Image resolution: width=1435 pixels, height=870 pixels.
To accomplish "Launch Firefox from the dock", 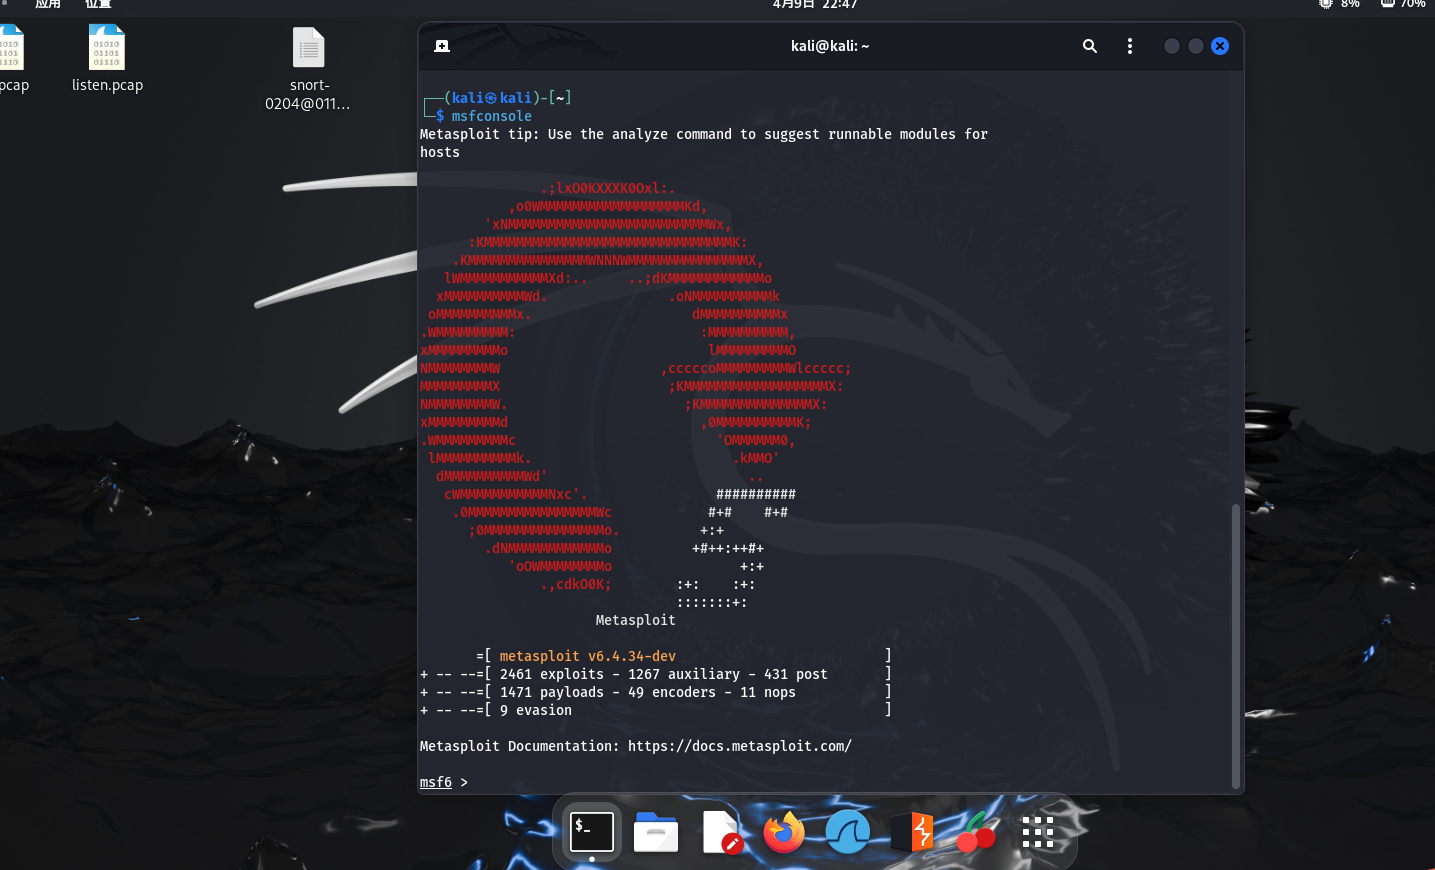I will (x=784, y=832).
